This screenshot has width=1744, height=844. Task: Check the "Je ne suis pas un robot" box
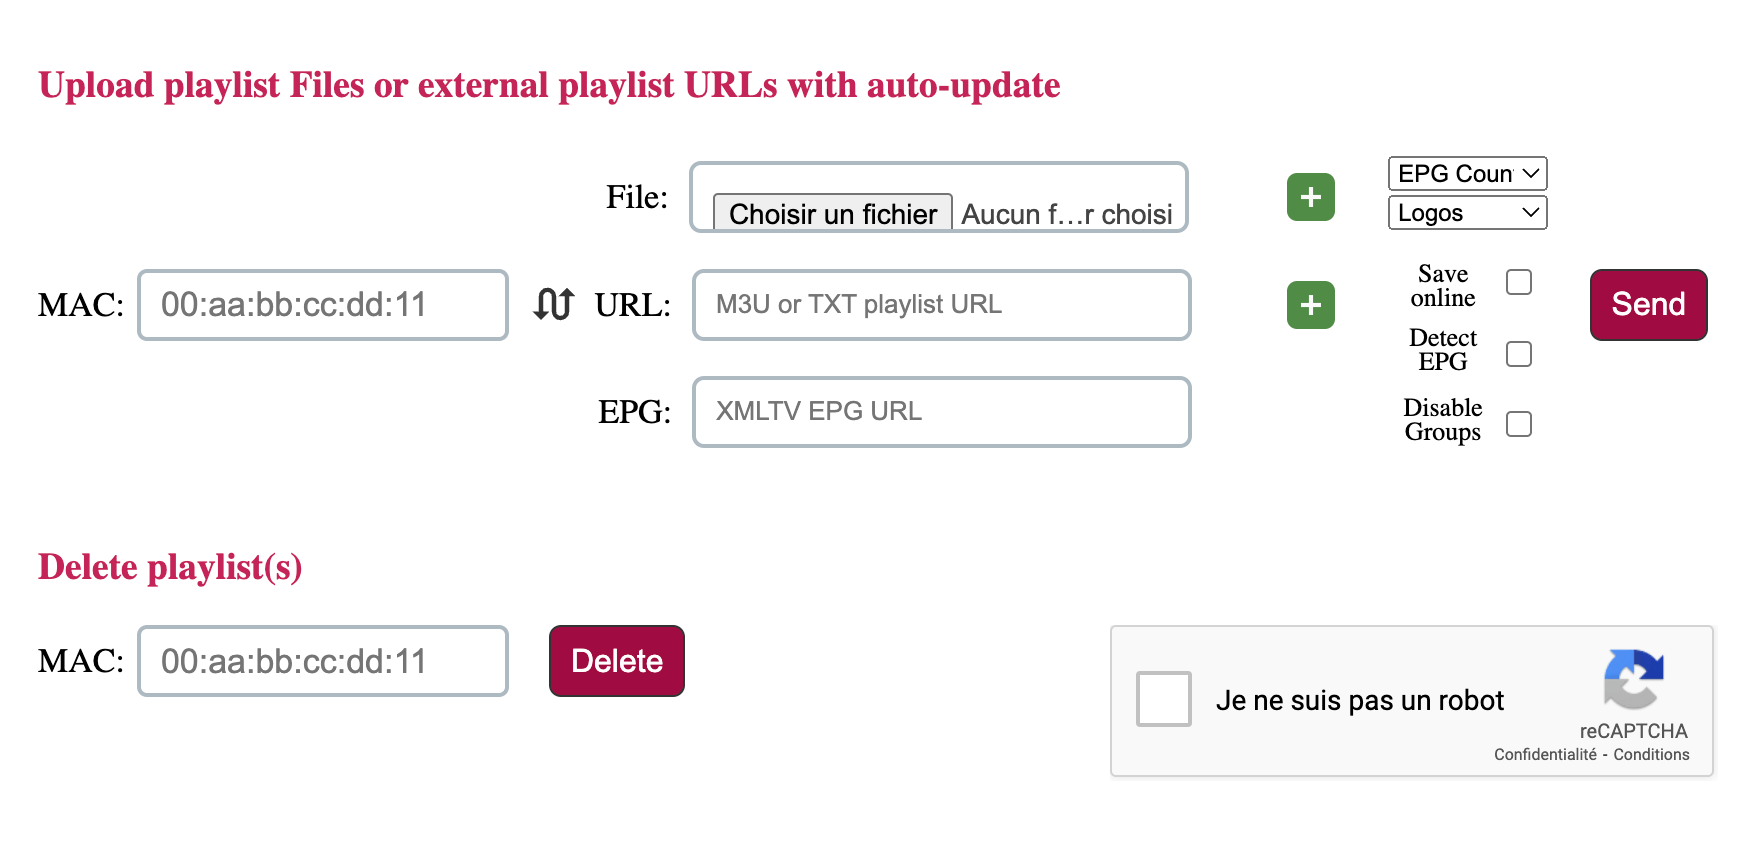click(1164, 699)
